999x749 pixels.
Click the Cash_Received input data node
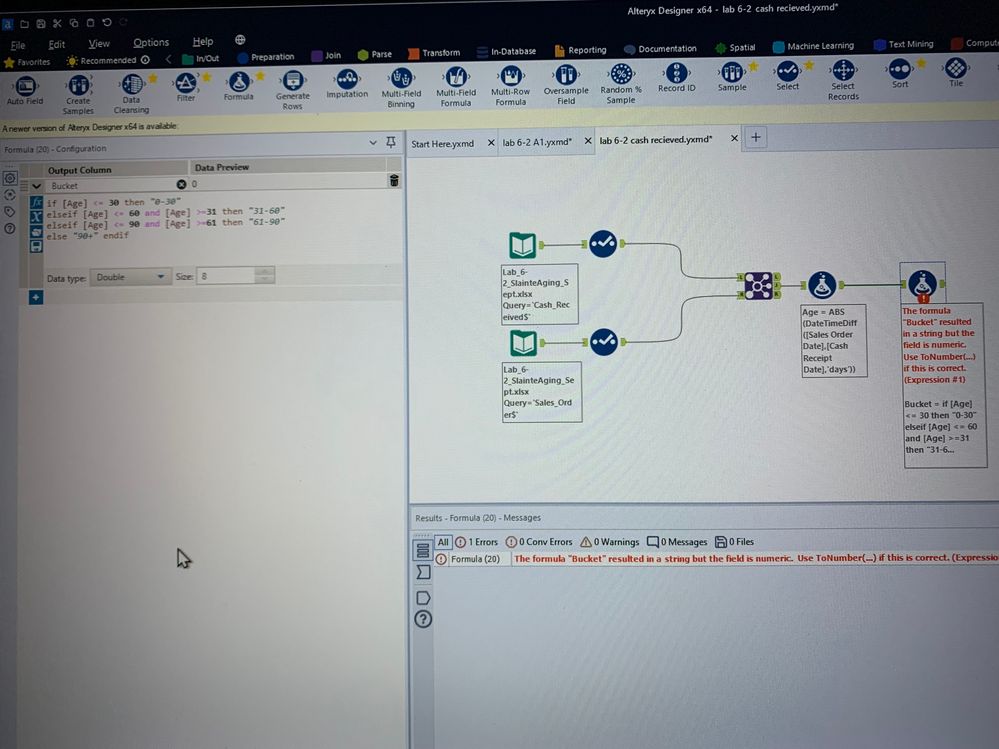pos(522,245)
